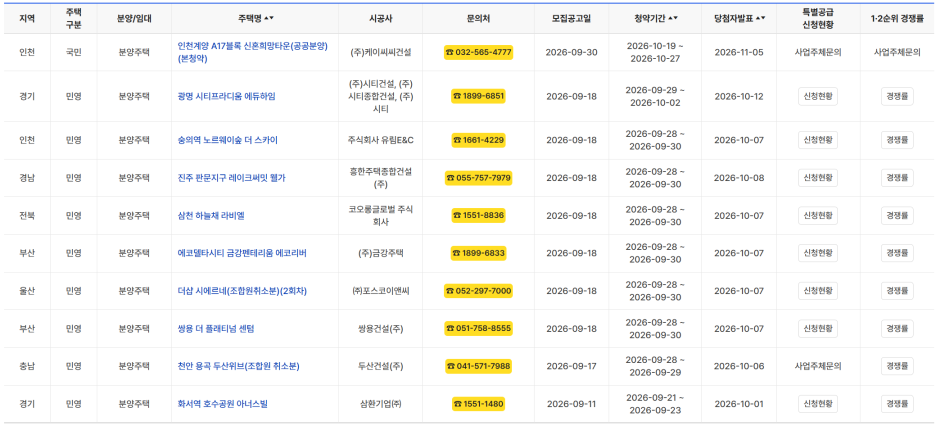The width and height of the screenshot is (936, 426).
Task: Show 경쟁률 for 천안 용곡 두산위브
Action: 897,366
